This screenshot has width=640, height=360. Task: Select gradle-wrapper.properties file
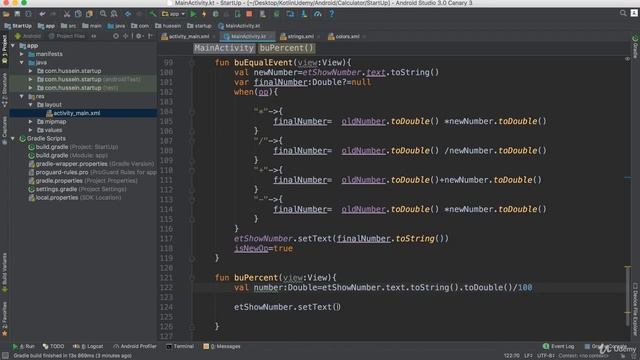(91, 164)
